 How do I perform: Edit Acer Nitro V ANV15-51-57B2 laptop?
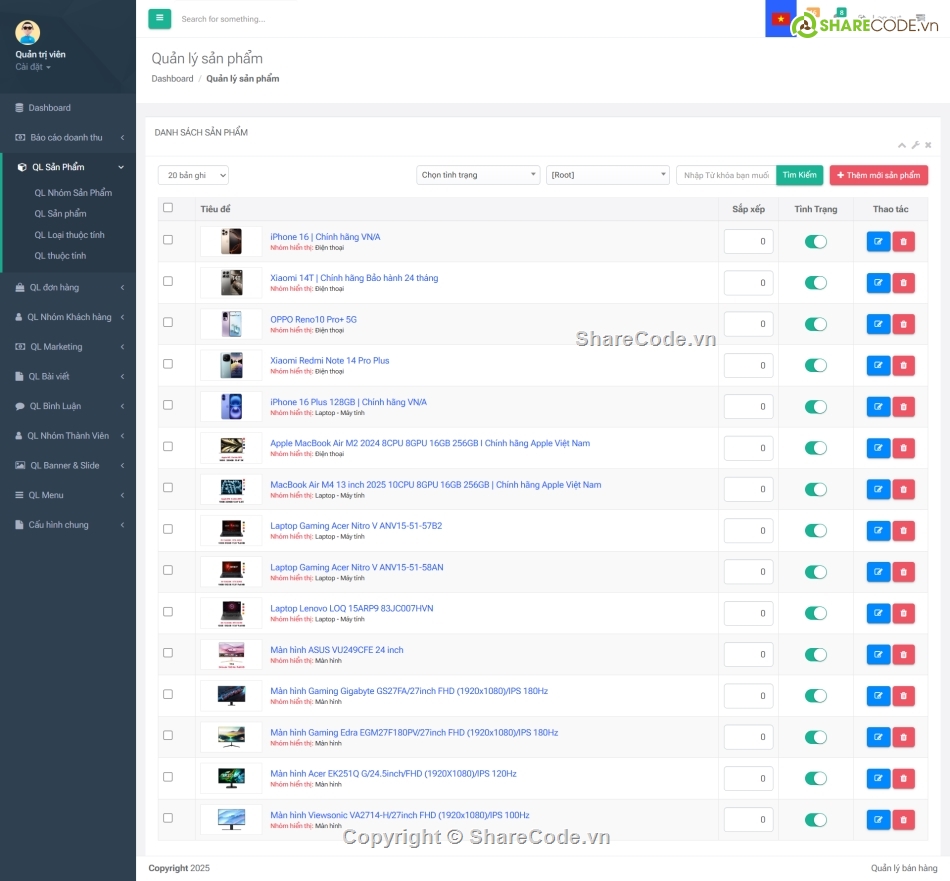tap(878, 530)
